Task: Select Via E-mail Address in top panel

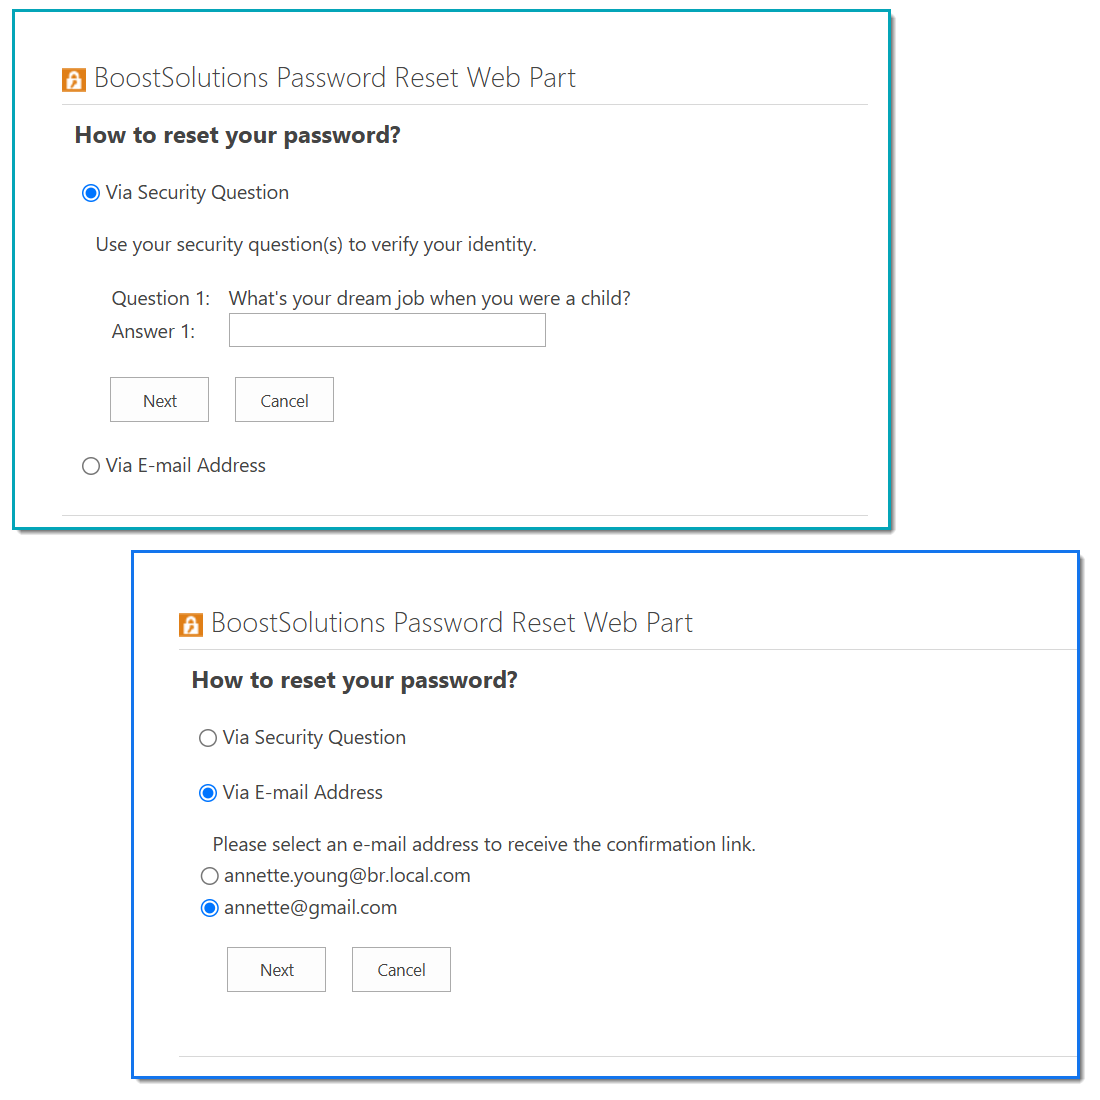Action: 90,466
